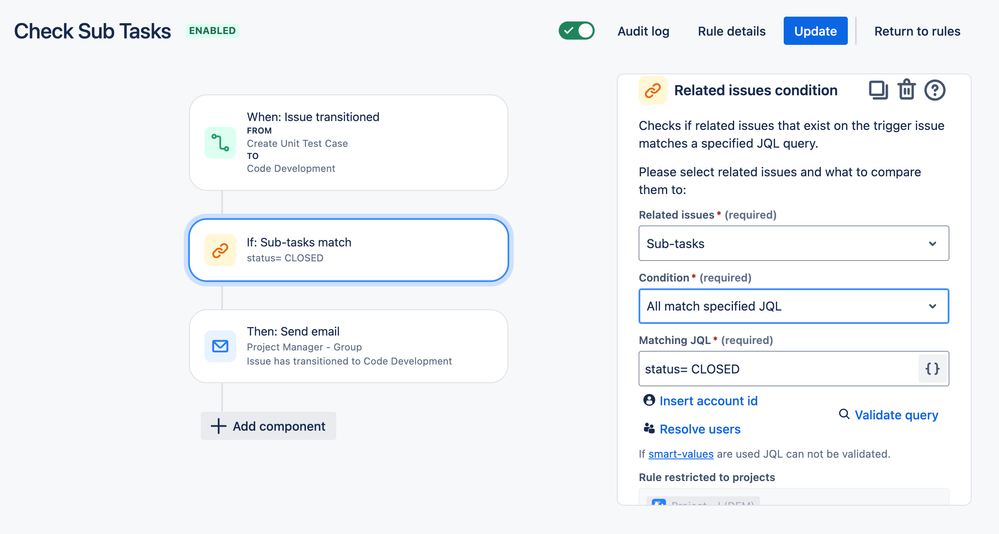This screenshot has height=534, width=999.
Task: Click Add component button
Action: pyautogui.click(x=268, y=426)
